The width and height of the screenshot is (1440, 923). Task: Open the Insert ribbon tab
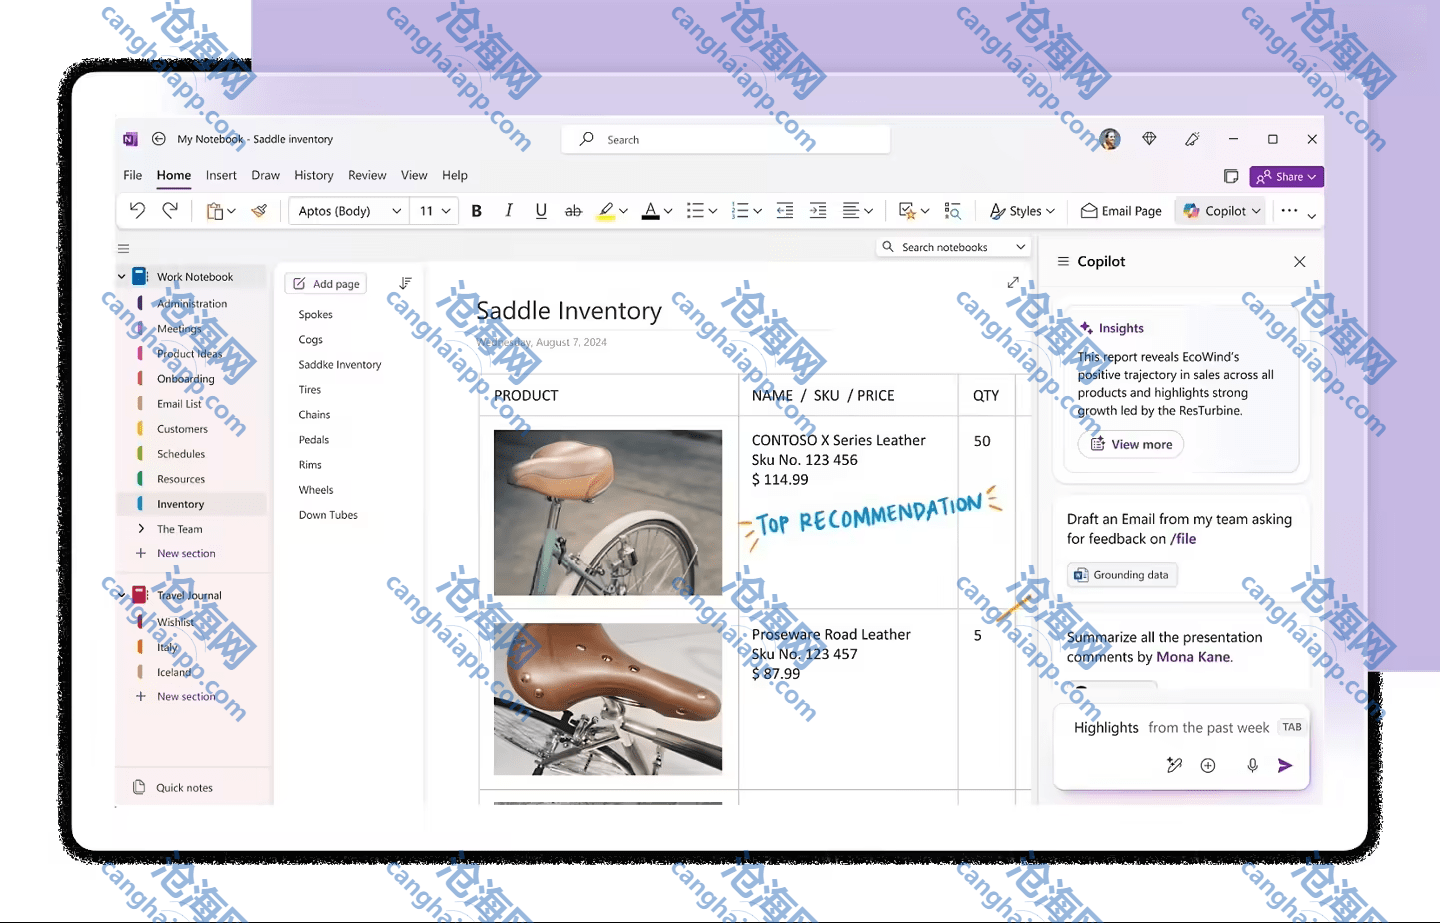coord(221,175)
